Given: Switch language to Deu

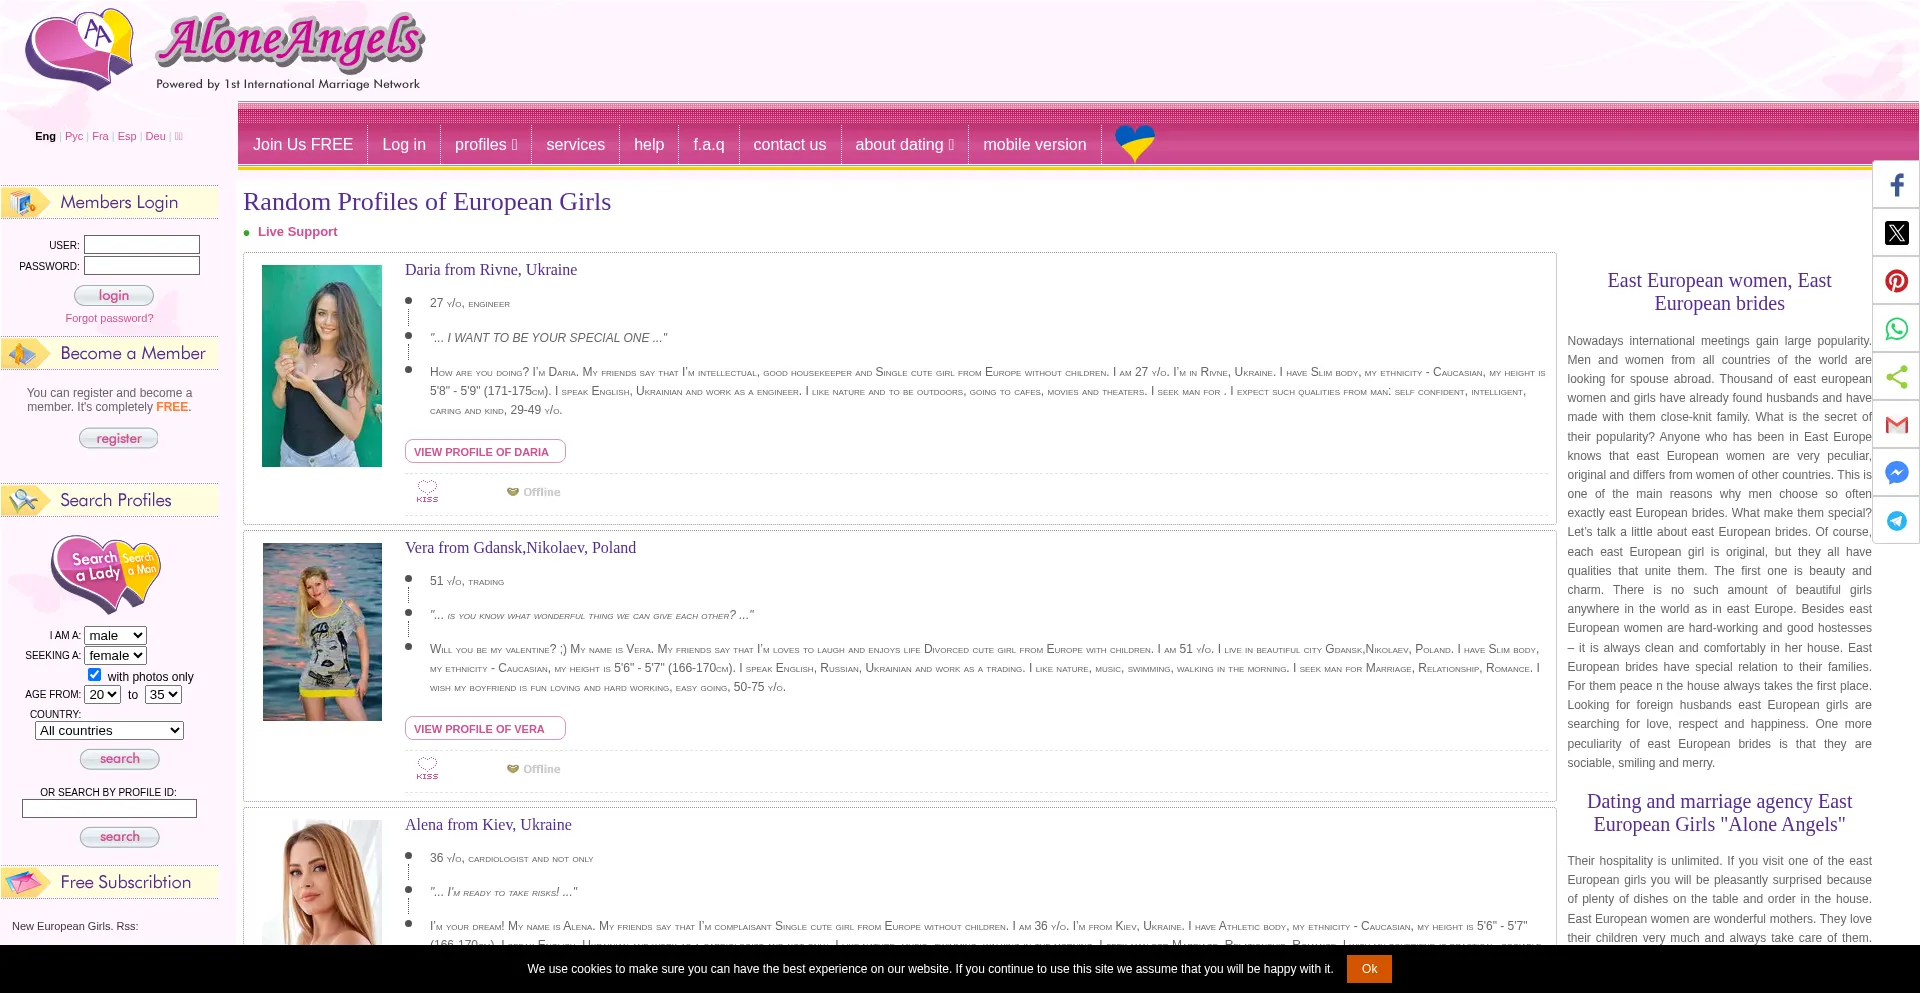Looking at the screenshot, I should (155, 136).
